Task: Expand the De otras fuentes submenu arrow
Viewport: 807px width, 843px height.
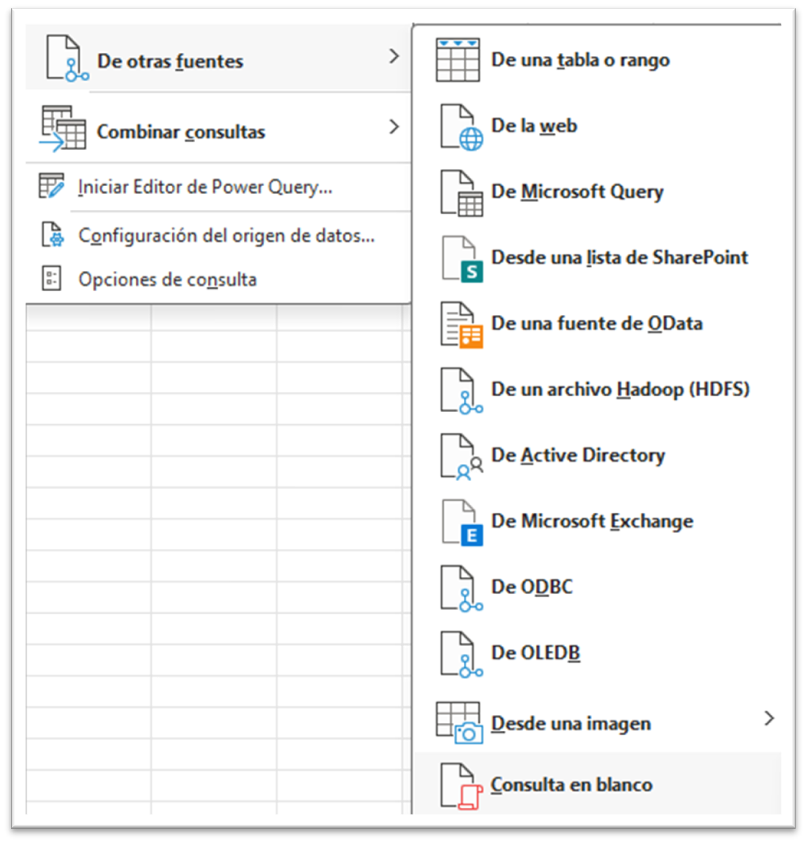Action: click(394, 56)
